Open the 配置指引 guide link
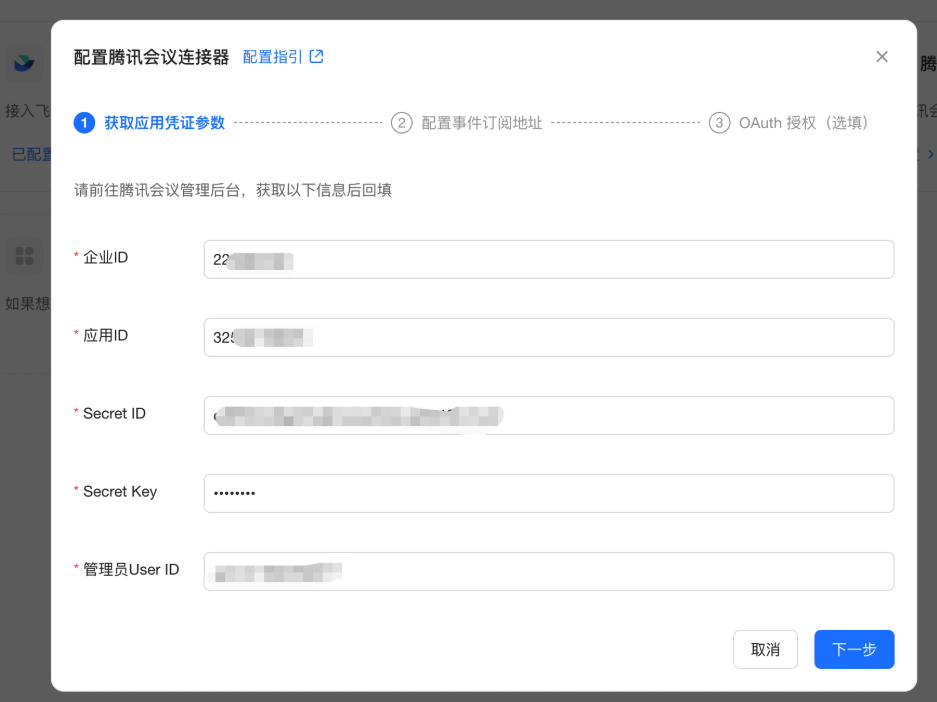This screenshot has height=702, width=937. (272, 57)
